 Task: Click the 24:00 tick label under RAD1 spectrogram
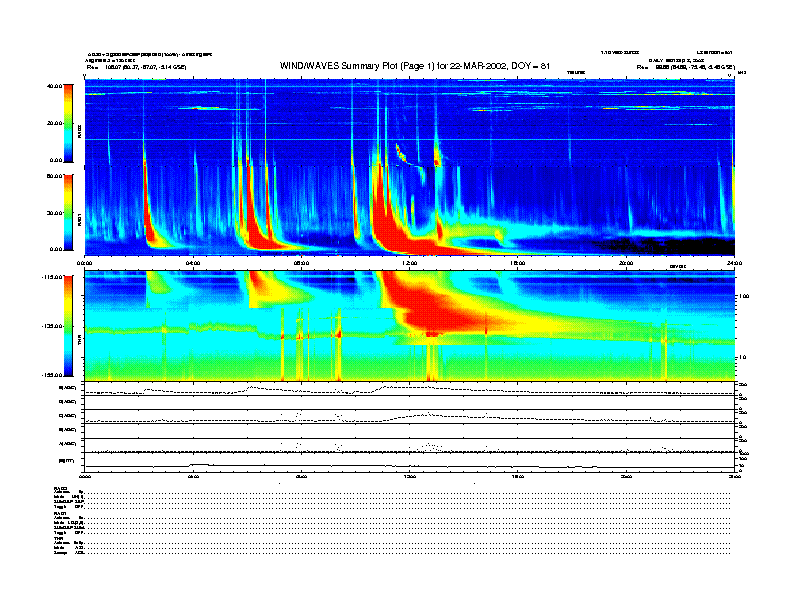(x=734, y=263)
